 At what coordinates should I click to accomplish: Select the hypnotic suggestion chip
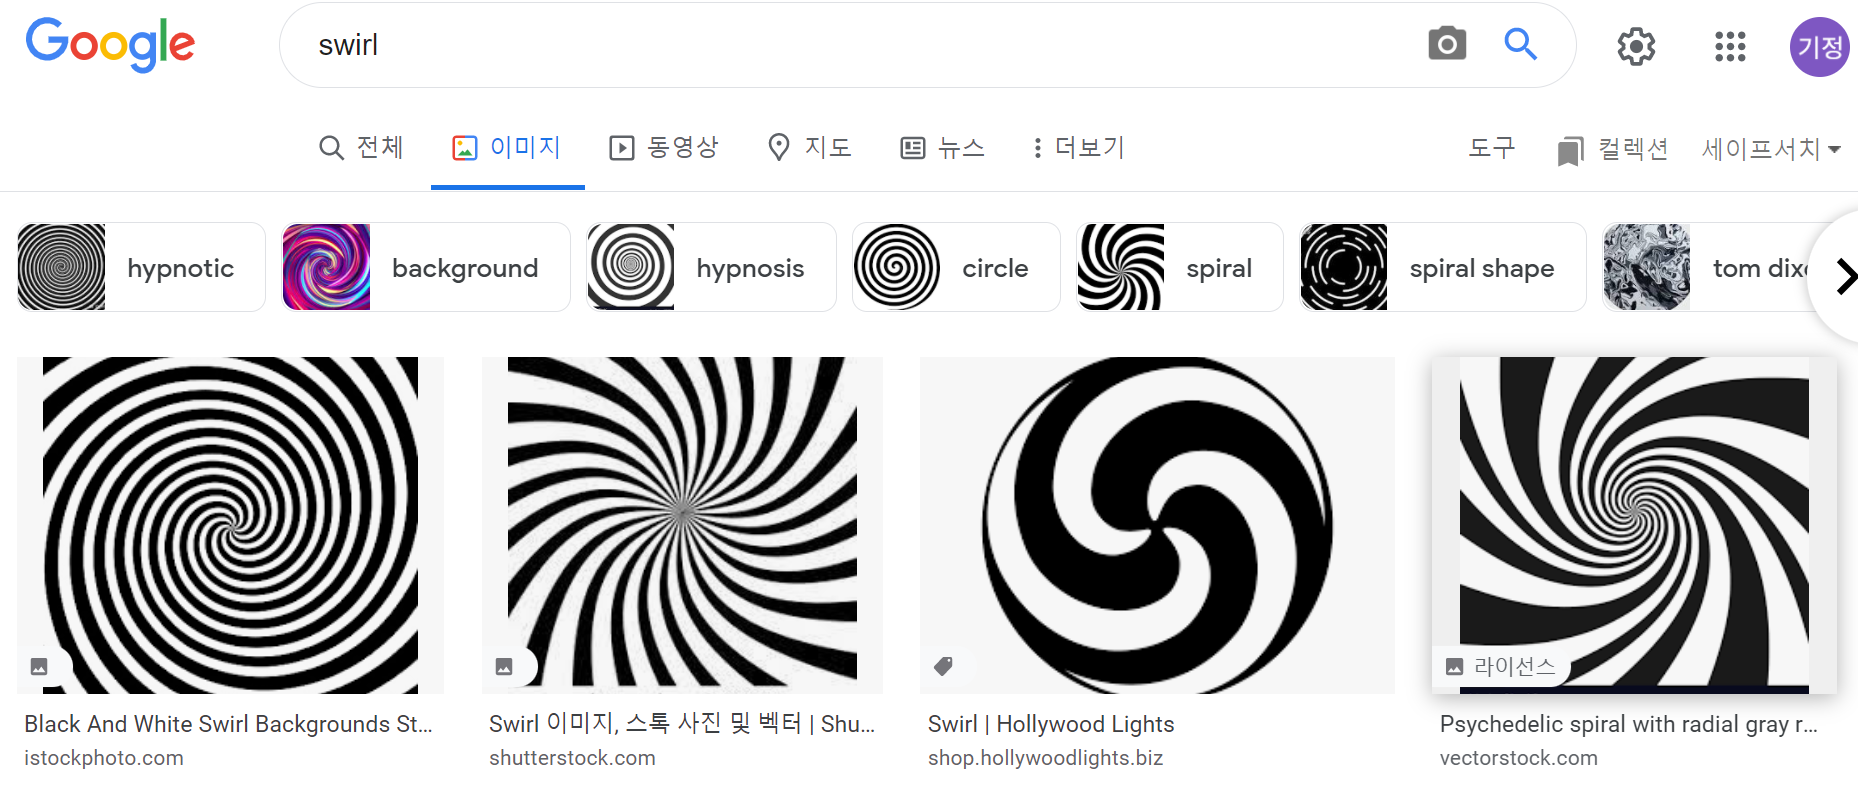pyautogui.click(x=141, y=267)
